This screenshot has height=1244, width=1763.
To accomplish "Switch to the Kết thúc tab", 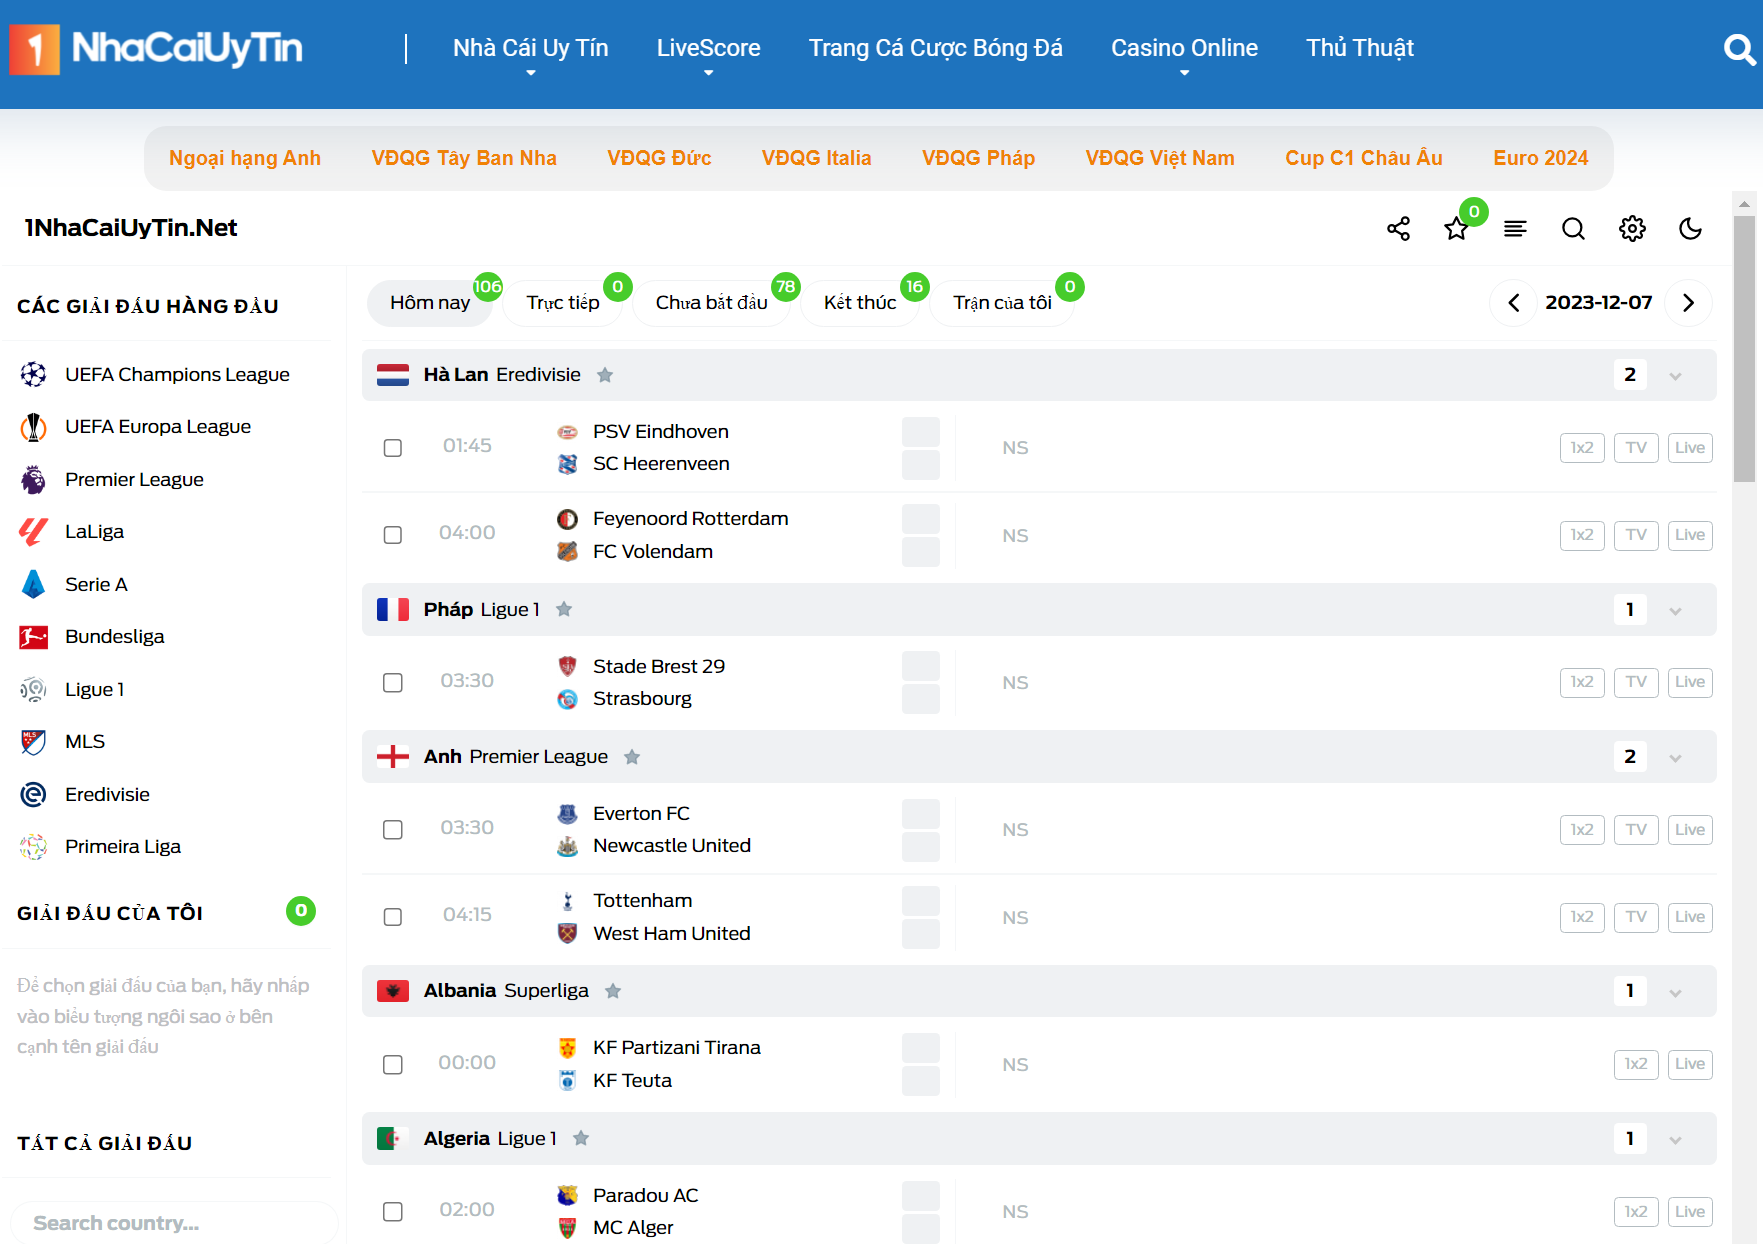I will [x=860, y=303].
